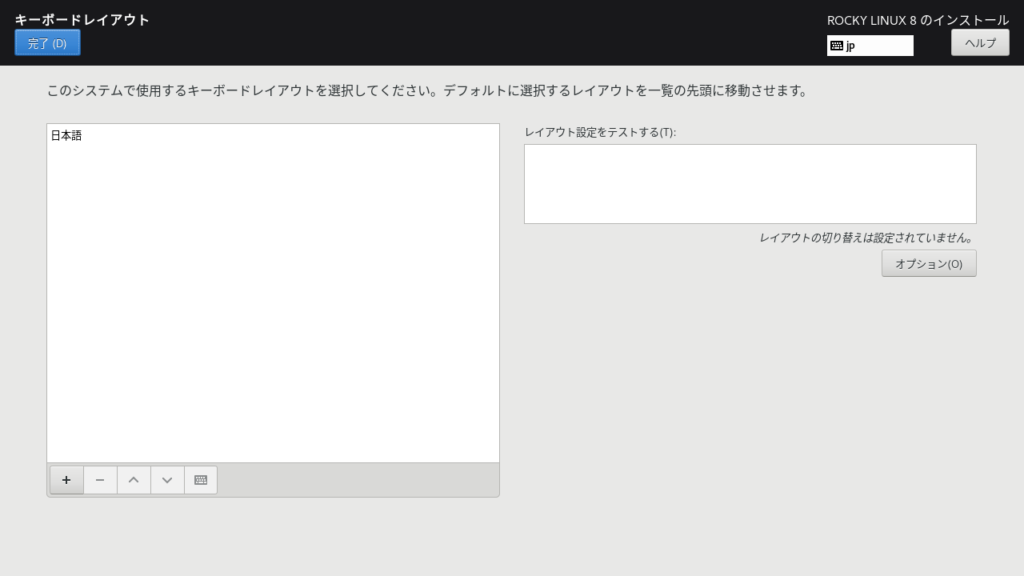The height and width of the screenshot is (576, 1024).
Task: Click the キーボードレイアウト page title
Action: [82, 19]
